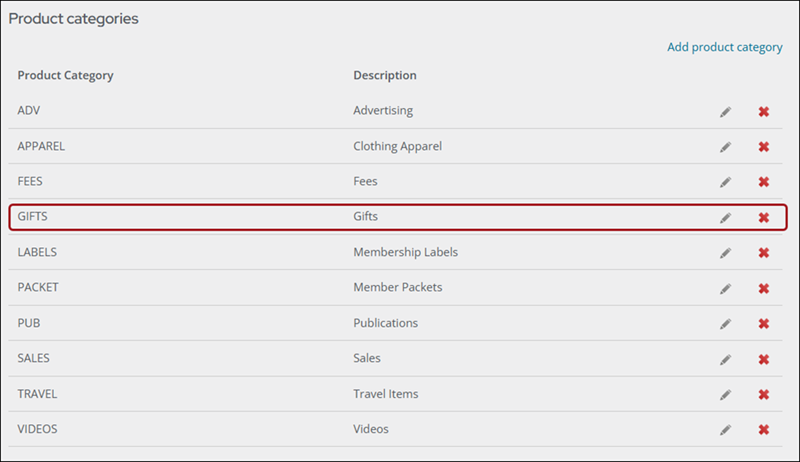Viewport: 800px width, 462px height.
Task: Edit the PACKET Member Packets category
Action: click(x=726, y=289)
